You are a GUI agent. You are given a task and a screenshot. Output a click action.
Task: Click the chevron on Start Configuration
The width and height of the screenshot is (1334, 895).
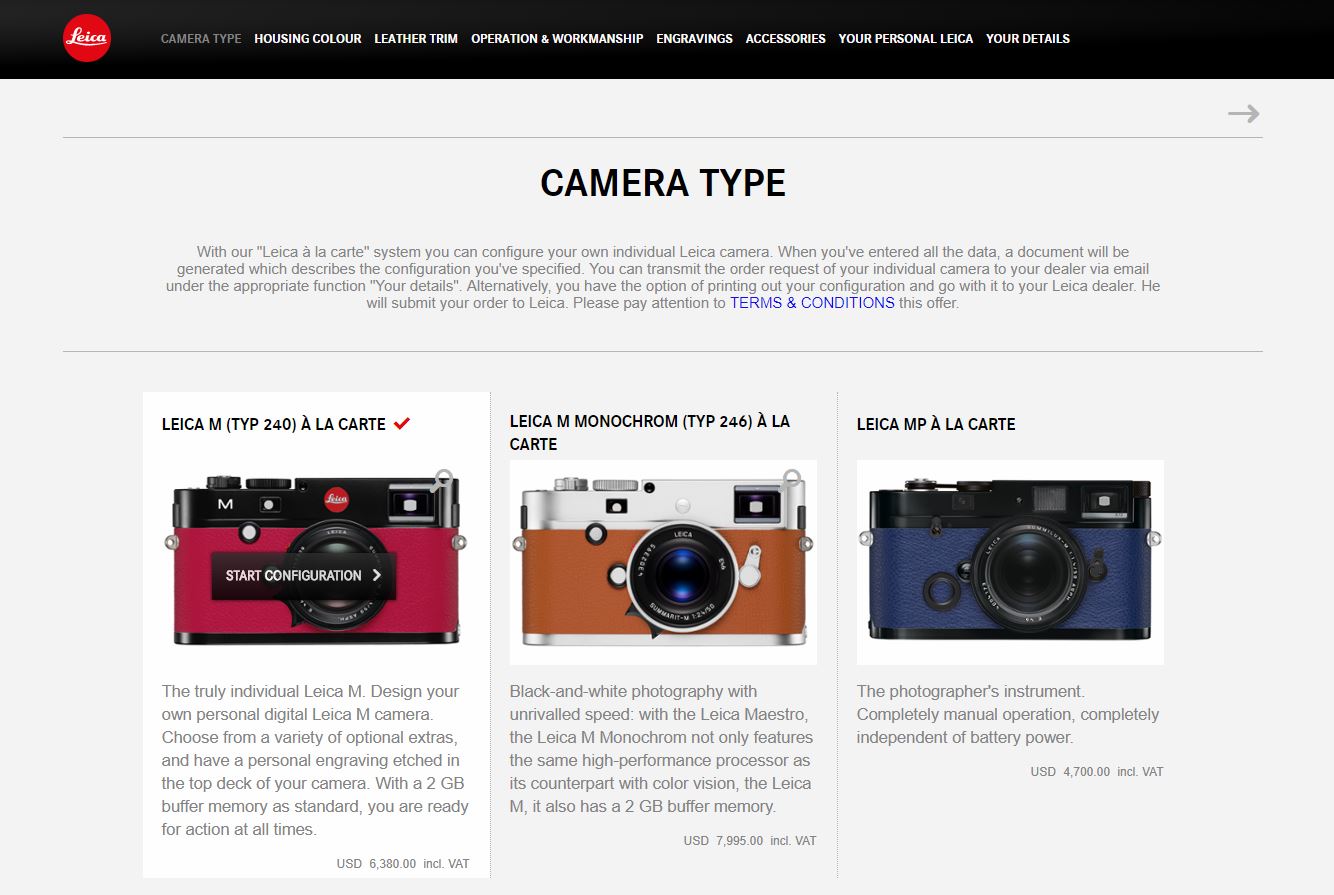point(376,575)
